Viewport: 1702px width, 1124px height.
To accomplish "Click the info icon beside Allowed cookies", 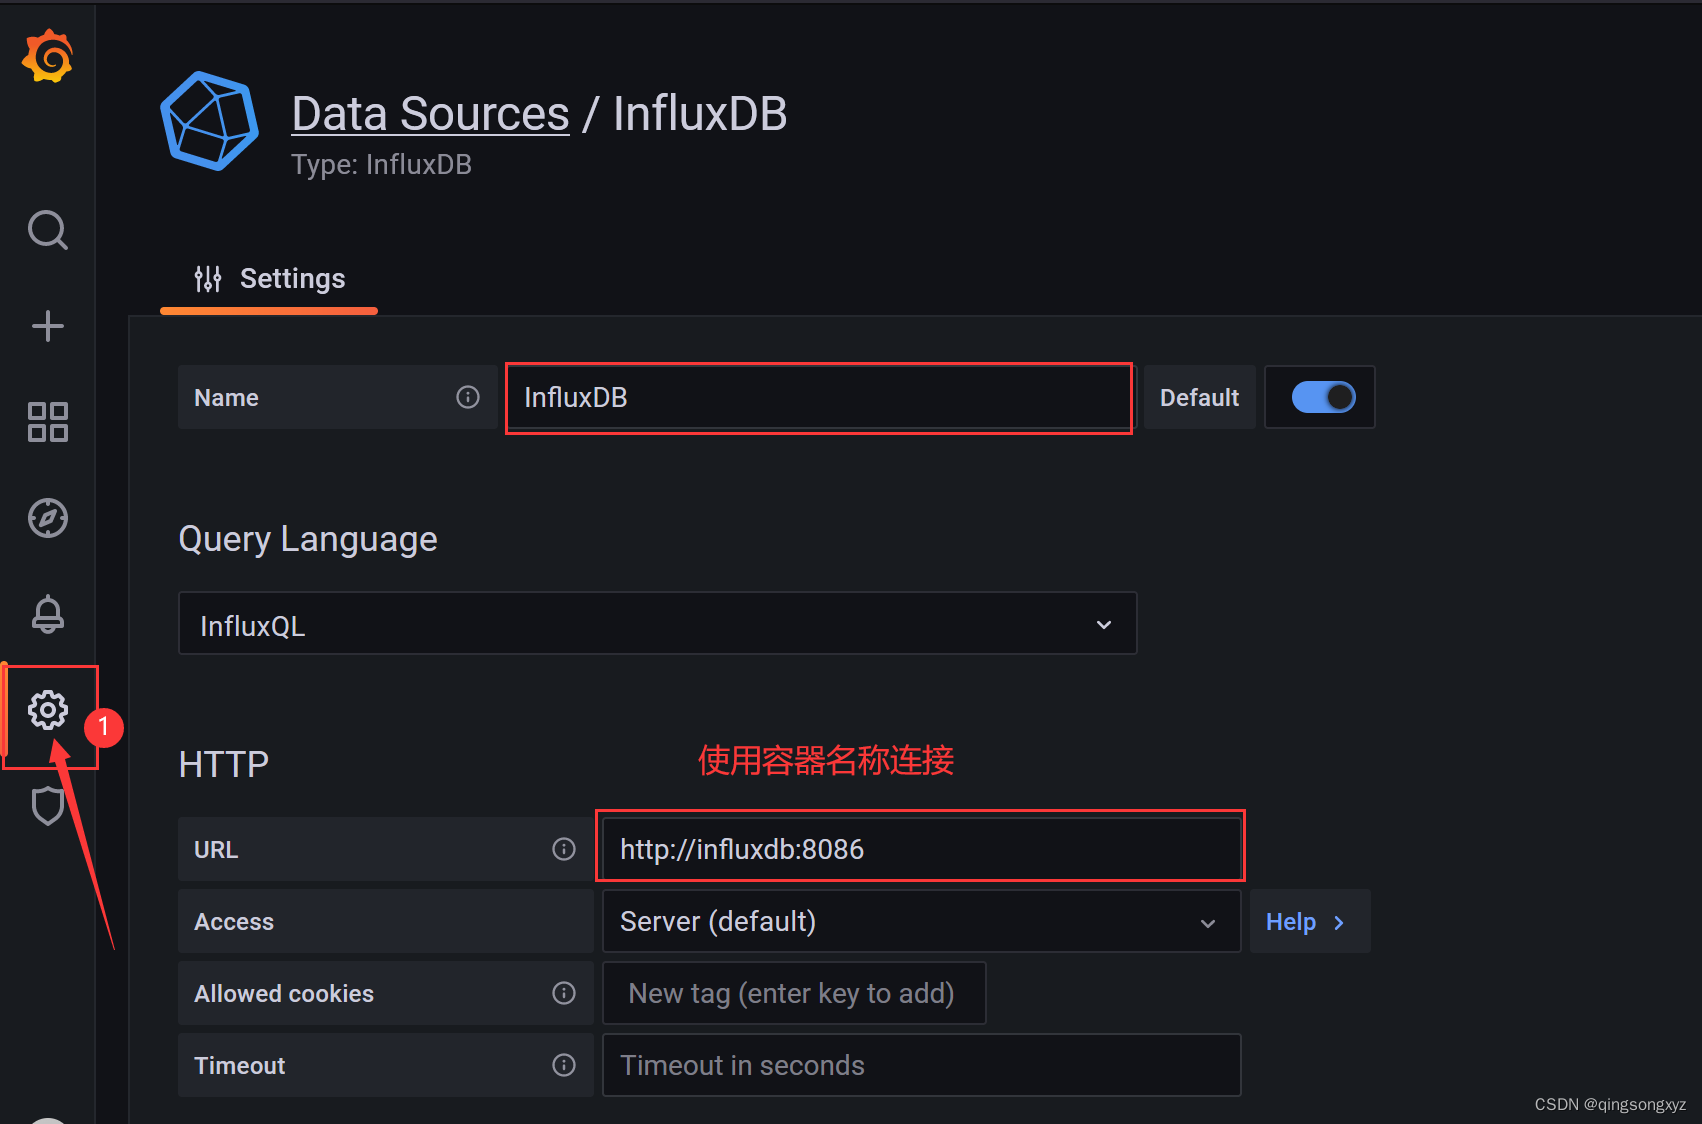I will 564,993.
